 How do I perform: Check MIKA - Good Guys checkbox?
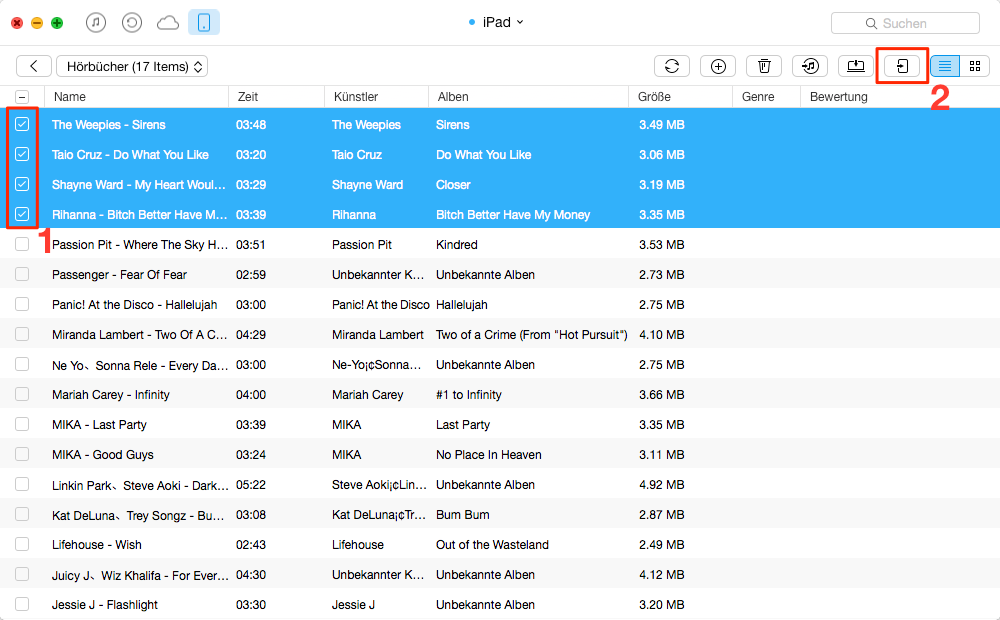(x=22, y=454)
